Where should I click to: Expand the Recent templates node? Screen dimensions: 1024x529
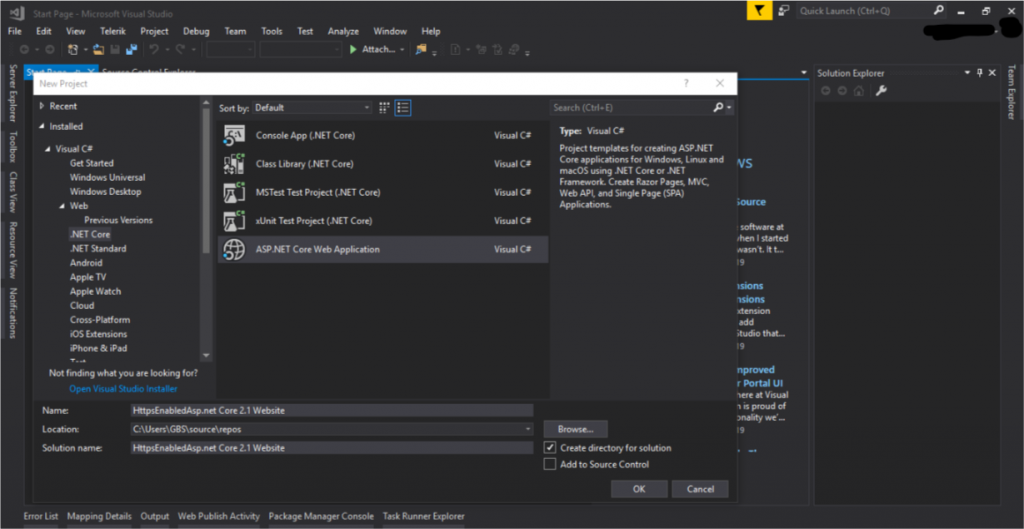tap(42, 106)
